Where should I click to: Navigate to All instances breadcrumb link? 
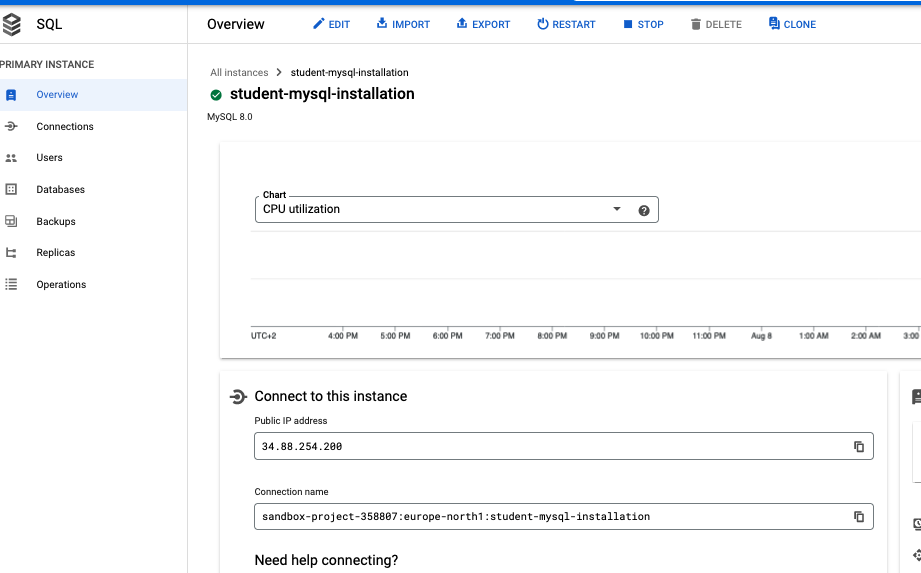(239, 73)
